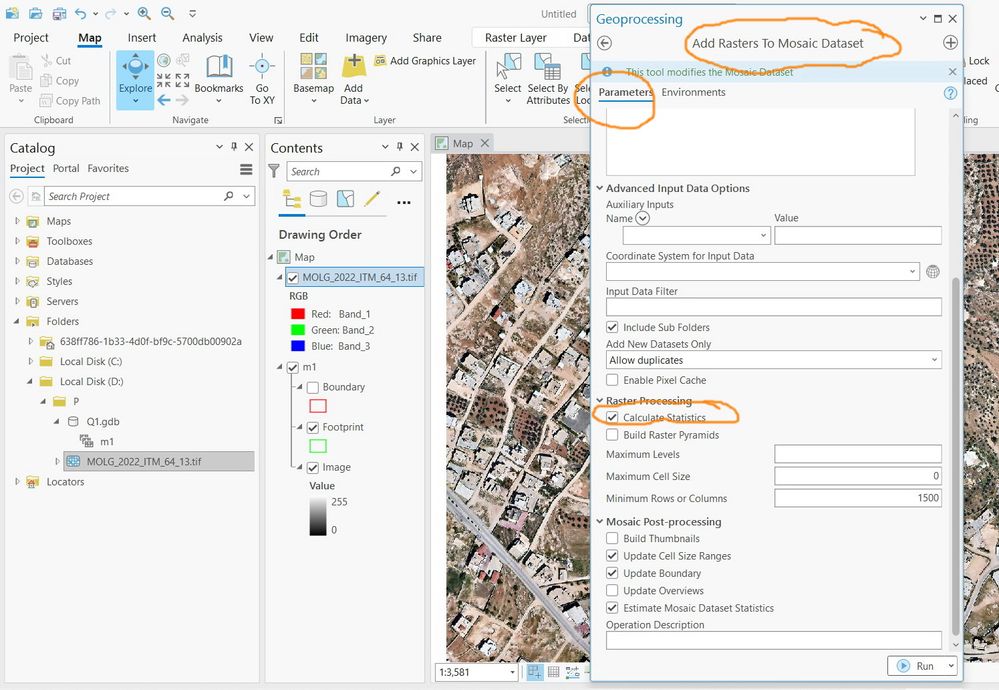Uncheck the Calculate Statistics checkbox
Screen dimensions: 999x690
(x=613, y=418)
